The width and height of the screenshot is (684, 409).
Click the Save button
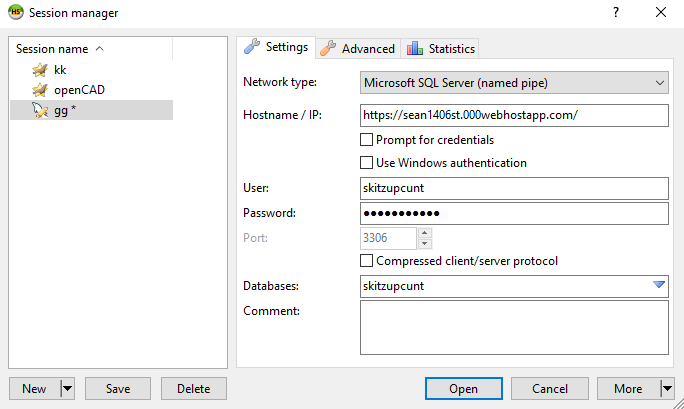tap(118, 389)
